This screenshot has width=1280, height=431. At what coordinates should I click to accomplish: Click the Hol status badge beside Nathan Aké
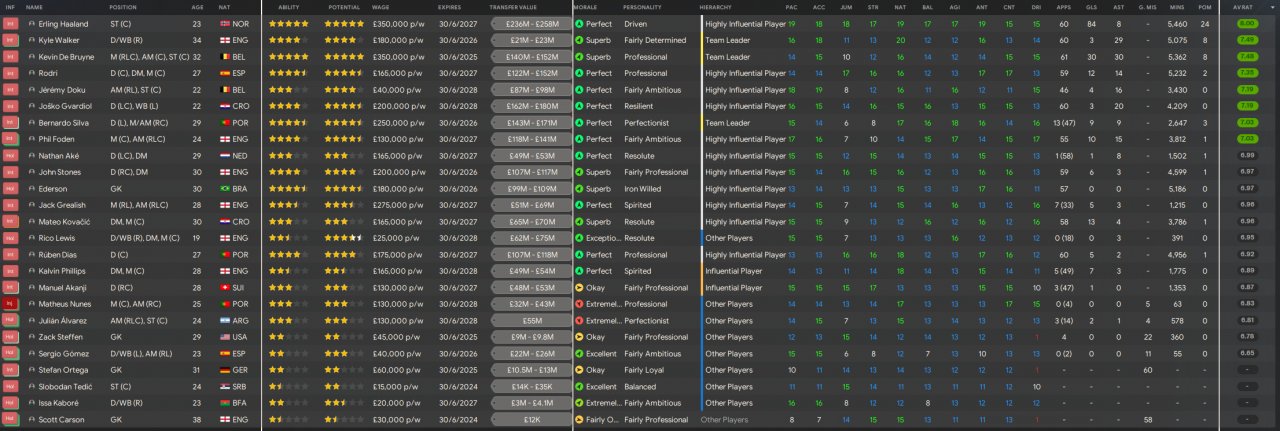[x=10, y=155]
